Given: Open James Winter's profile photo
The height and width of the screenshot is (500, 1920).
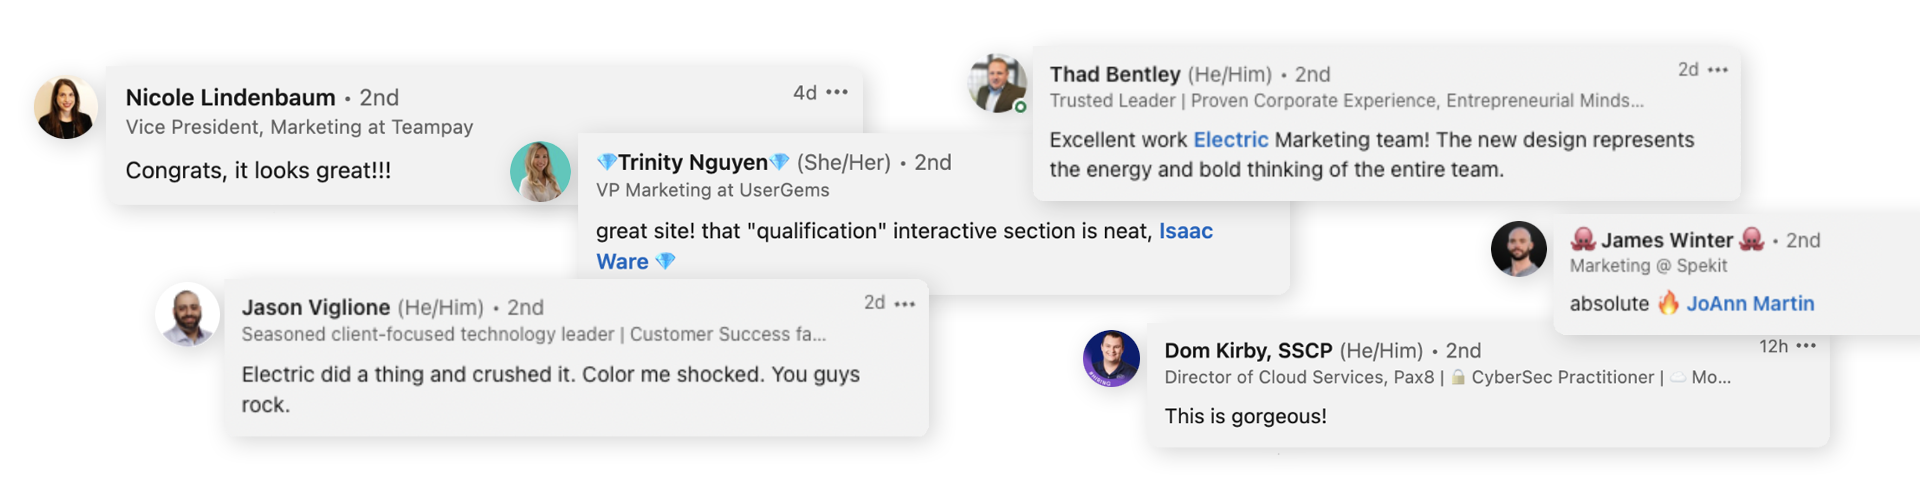Looking at the screenshot, I should point(1519,249).
